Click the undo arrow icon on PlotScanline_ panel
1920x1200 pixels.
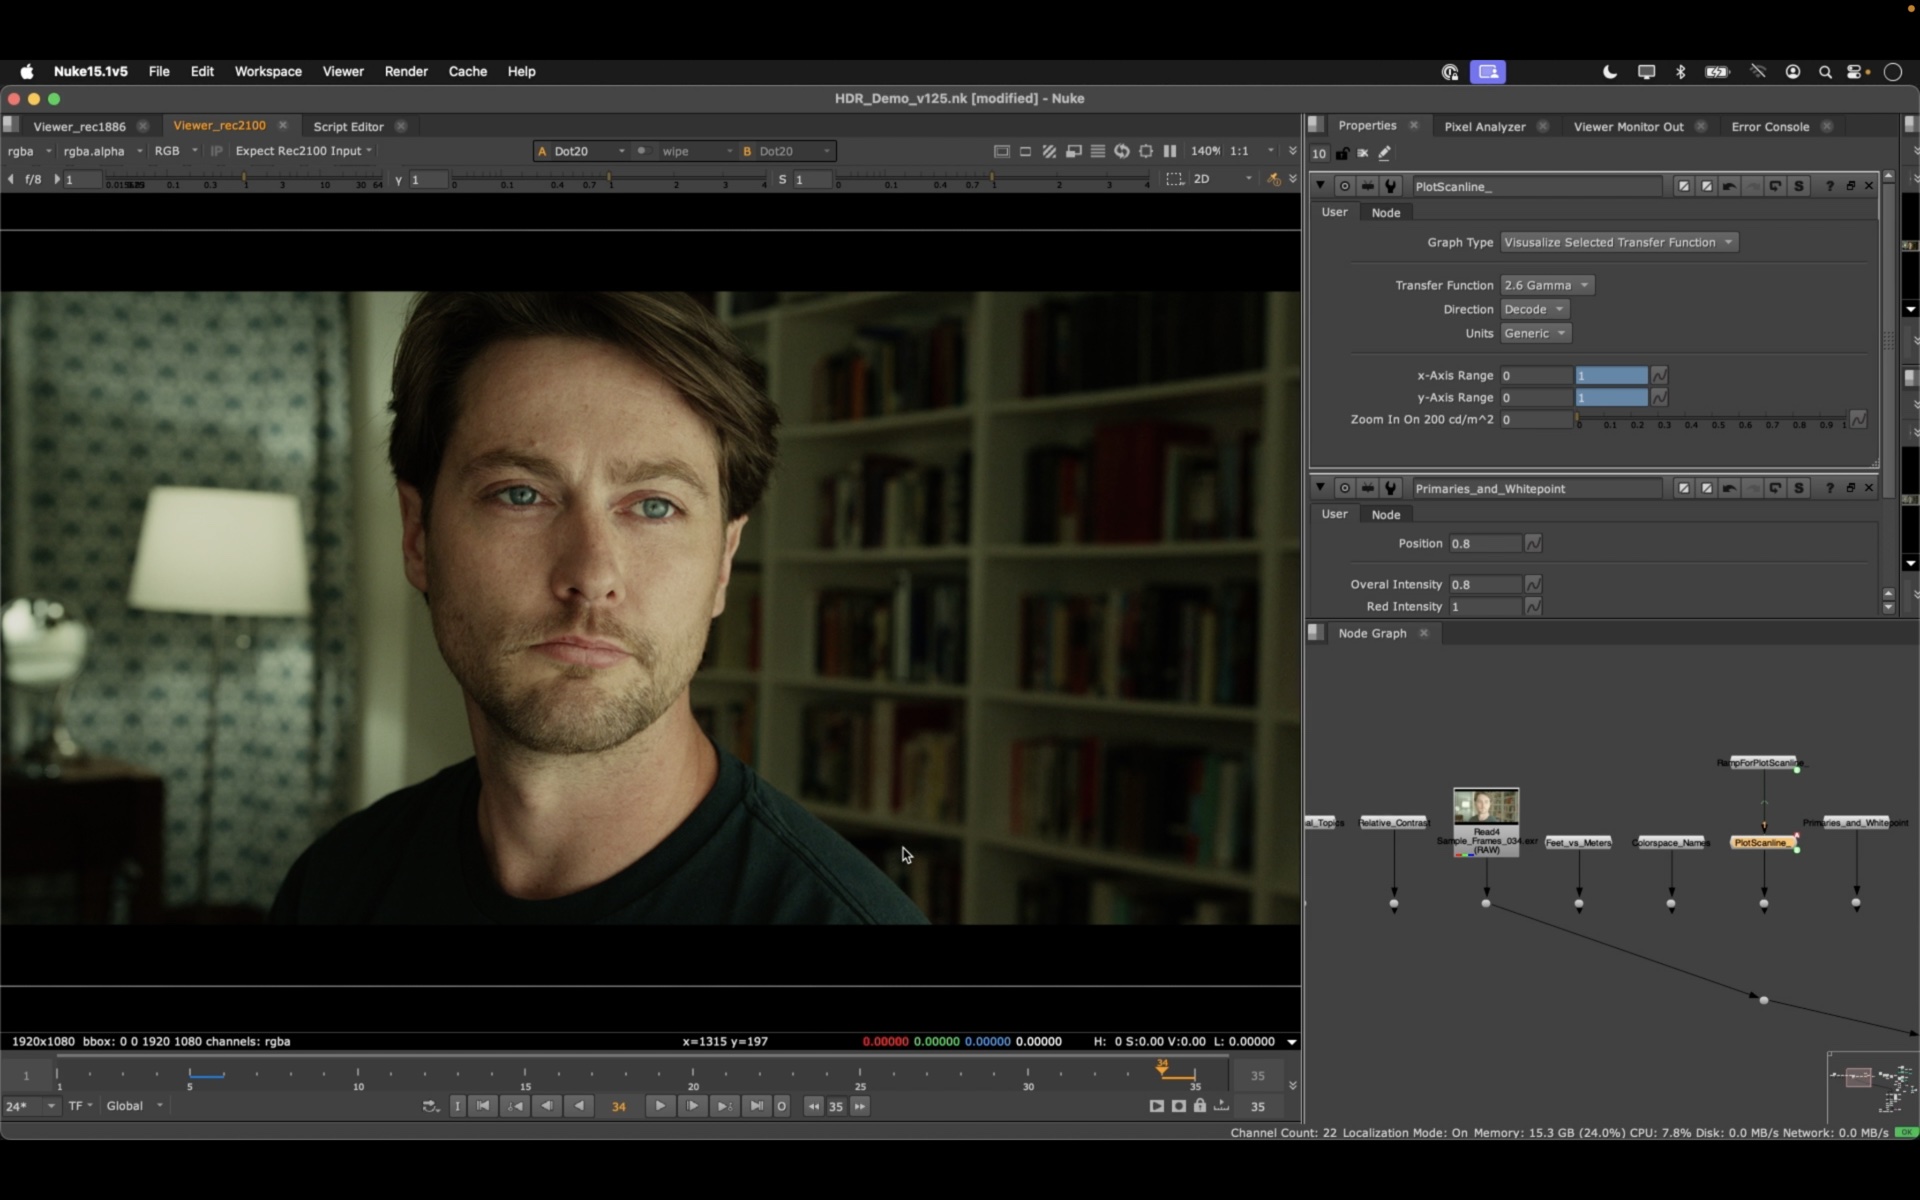point(1729,186)
